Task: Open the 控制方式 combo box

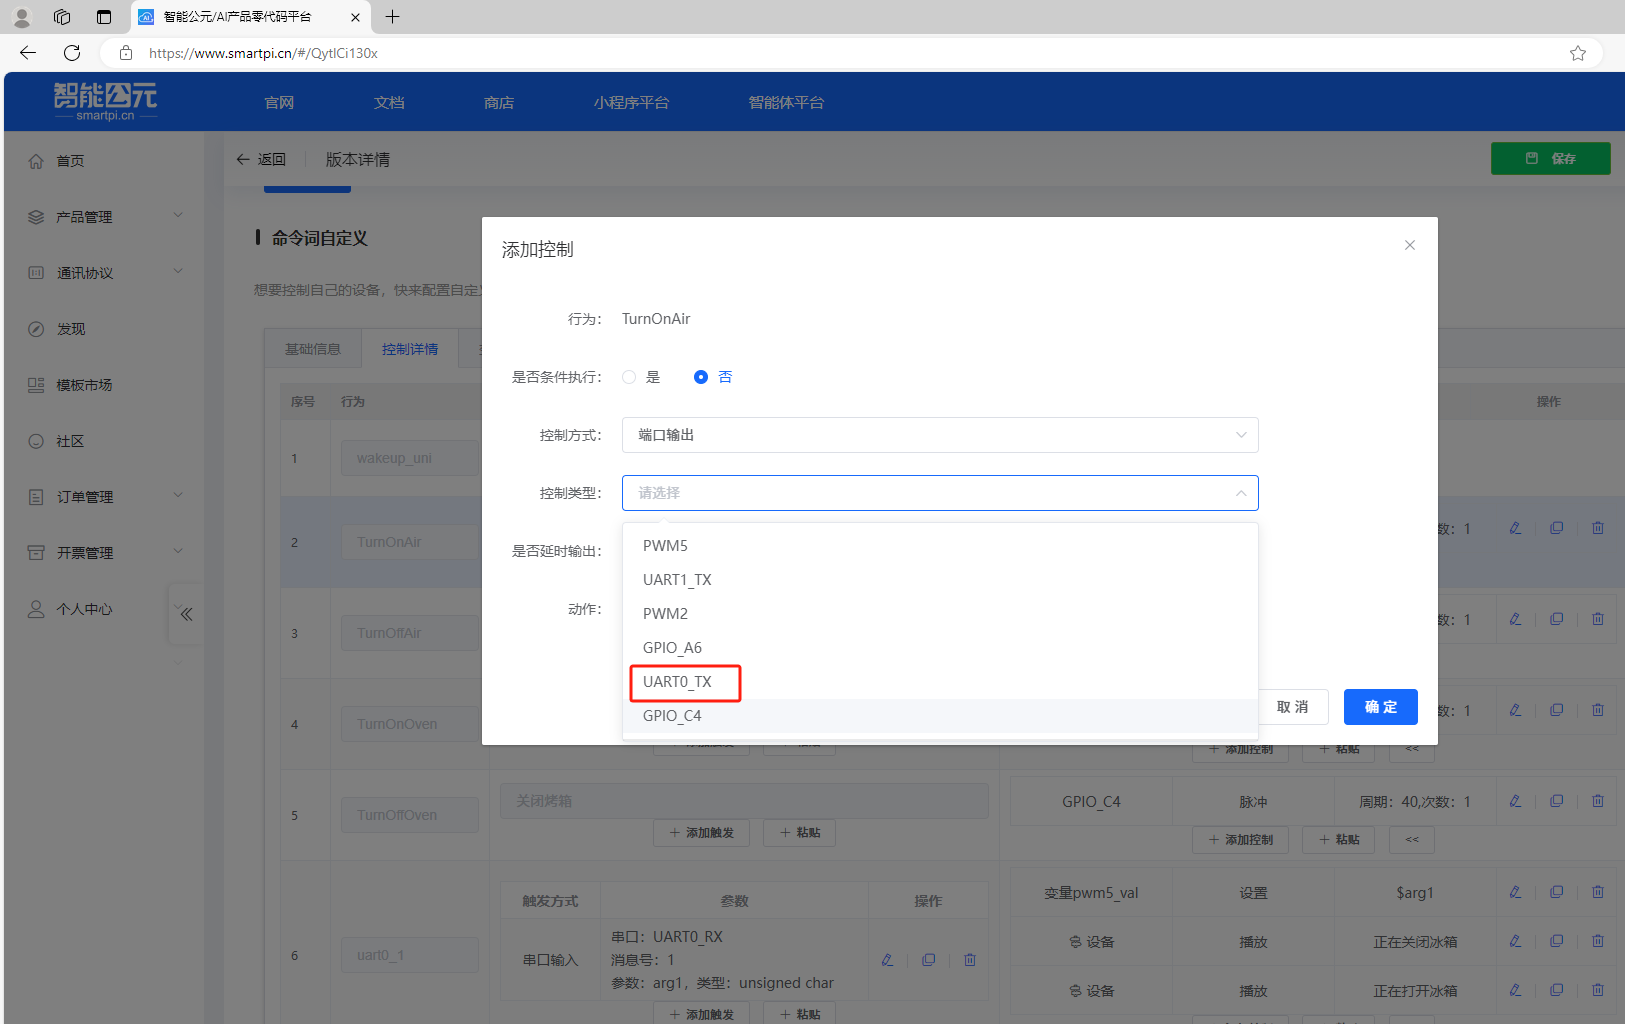Action: (939, 435)
